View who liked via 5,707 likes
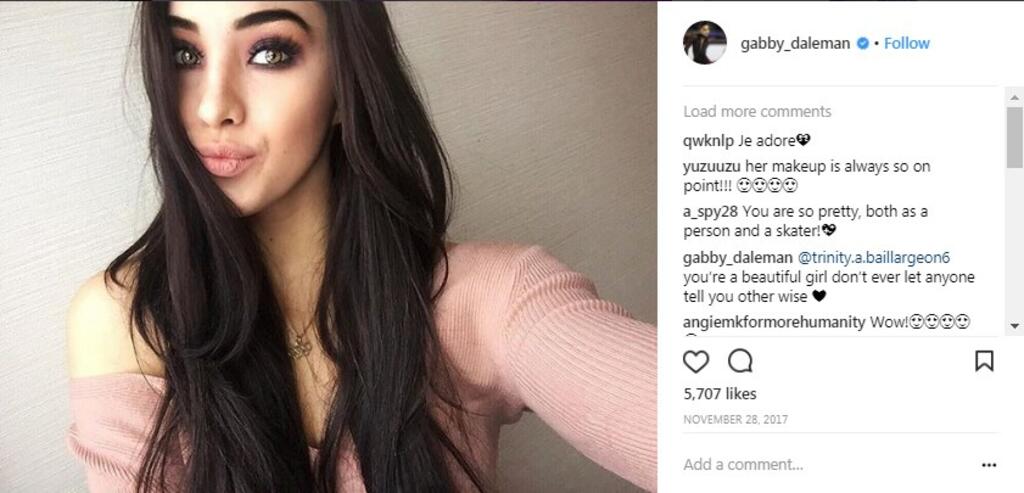 (x=720, y=394)
